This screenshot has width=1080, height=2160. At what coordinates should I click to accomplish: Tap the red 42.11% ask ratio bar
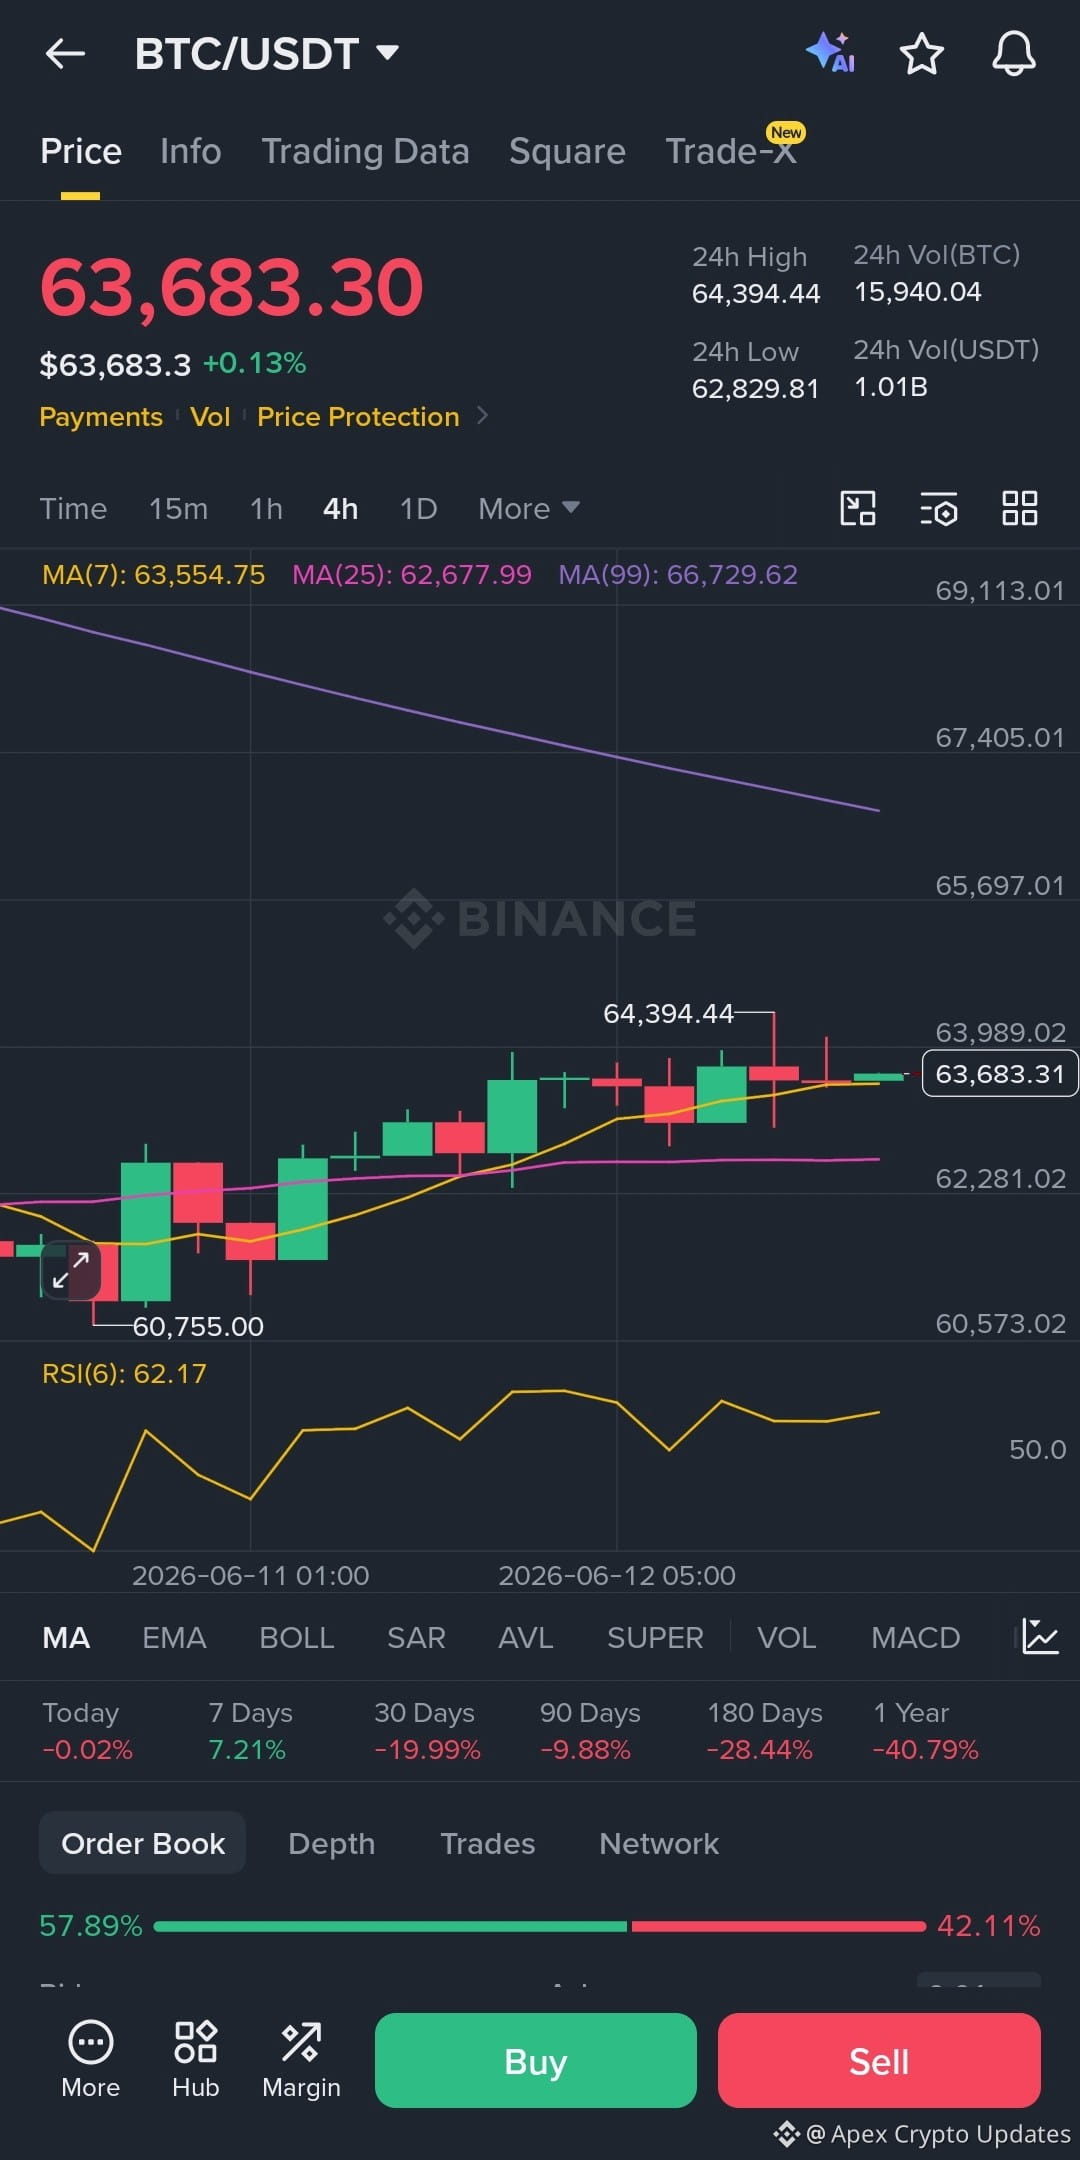[x=778, y=1925]
